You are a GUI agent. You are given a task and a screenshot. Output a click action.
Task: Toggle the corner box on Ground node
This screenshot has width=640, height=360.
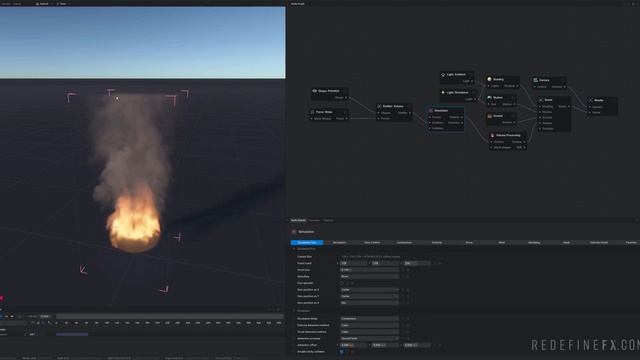pyautogui.click(x=513, y=116)
